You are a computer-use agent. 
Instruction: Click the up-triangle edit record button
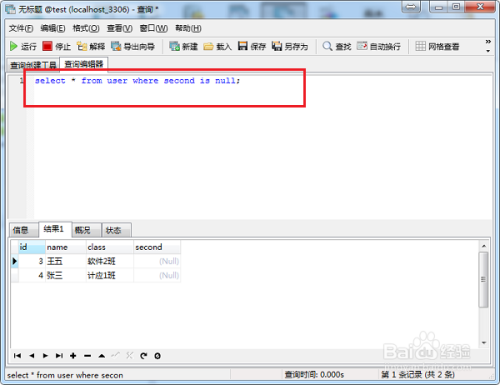point(102,356)
